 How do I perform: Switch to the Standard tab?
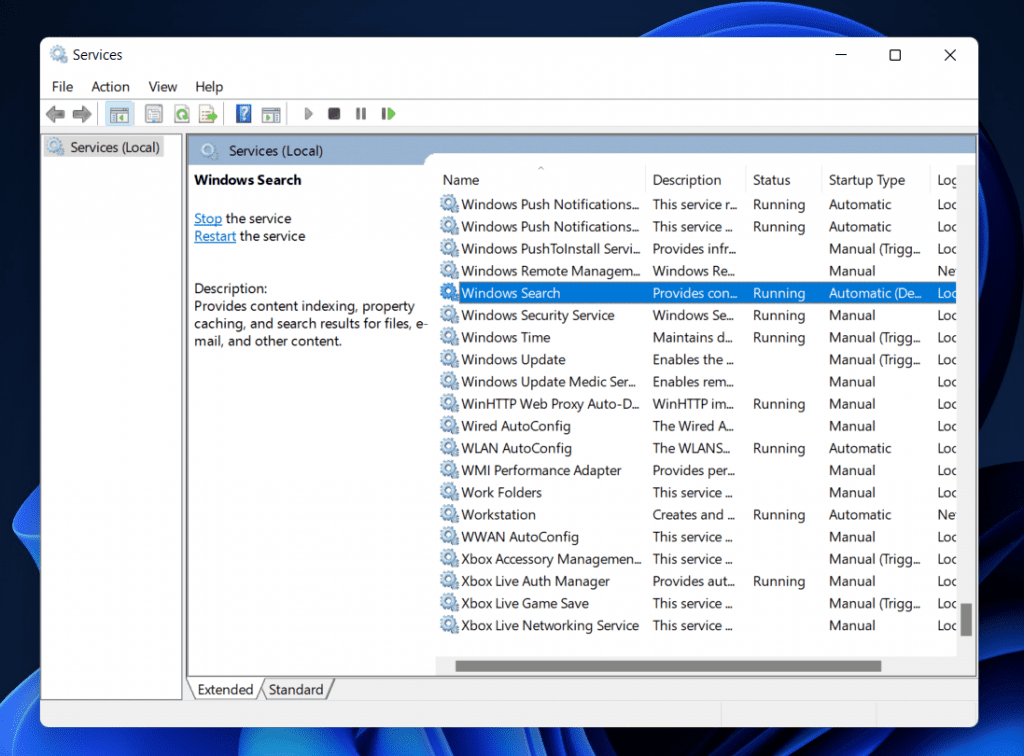pyautogui.click(x=295, y=689)
